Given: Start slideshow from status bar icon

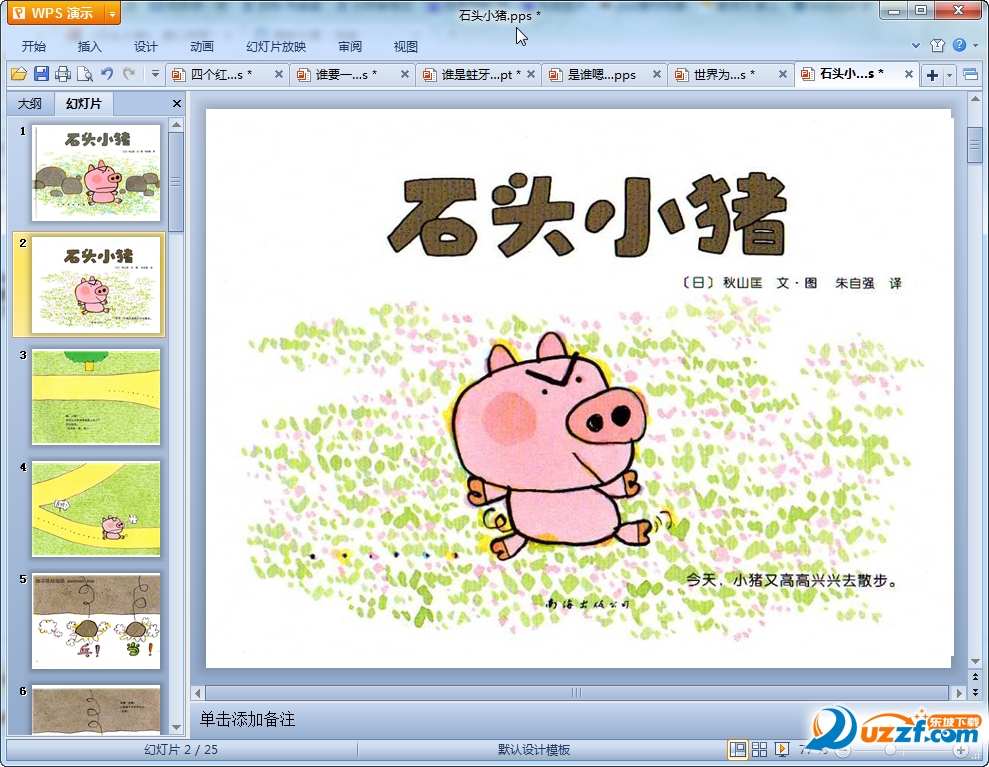Looking at the screenshot, I should coord(781,749).
